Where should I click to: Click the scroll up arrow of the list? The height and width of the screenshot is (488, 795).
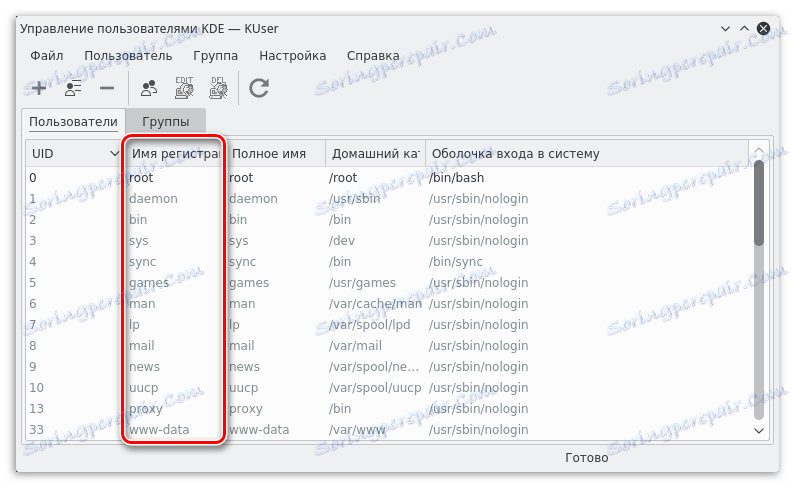click(x=759, y=150)
